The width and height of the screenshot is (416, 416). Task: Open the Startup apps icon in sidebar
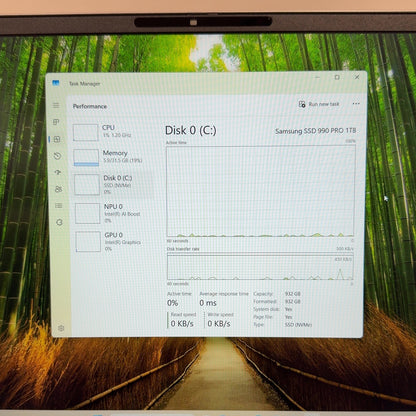[58, 172]
